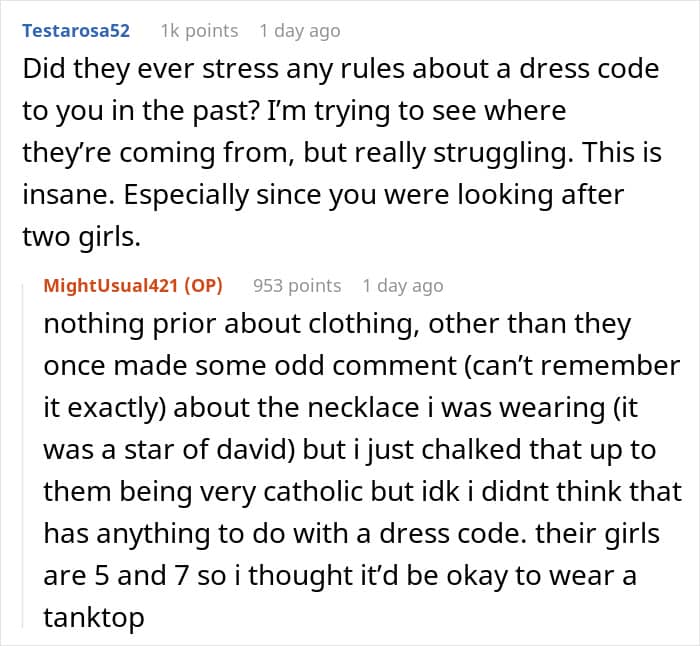
Task: Click the word 'tanktop' at the reply's end
Action: point(94,617)
